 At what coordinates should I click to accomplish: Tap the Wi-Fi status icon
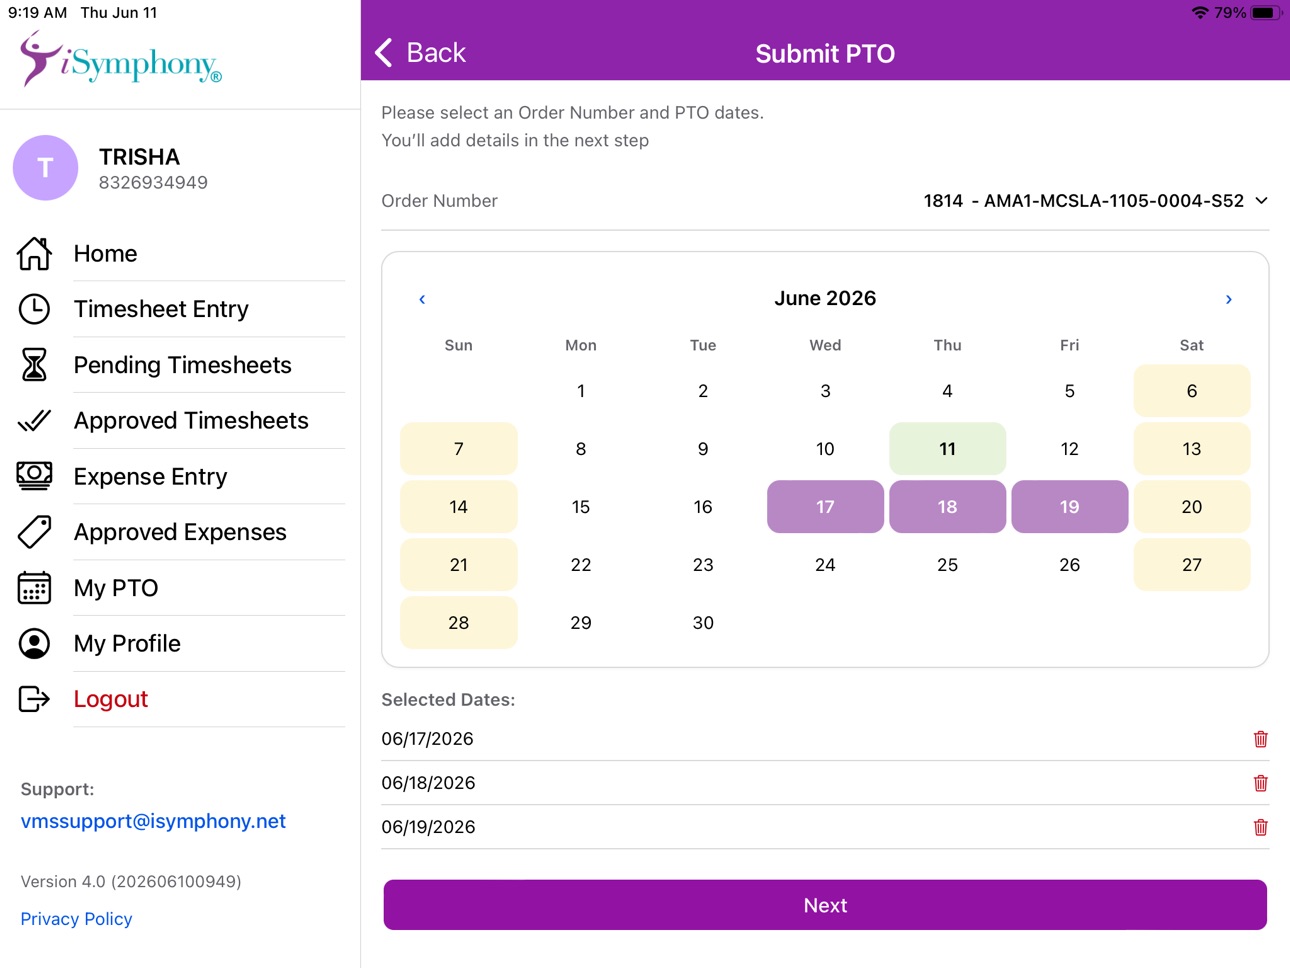pos(1199,13)
